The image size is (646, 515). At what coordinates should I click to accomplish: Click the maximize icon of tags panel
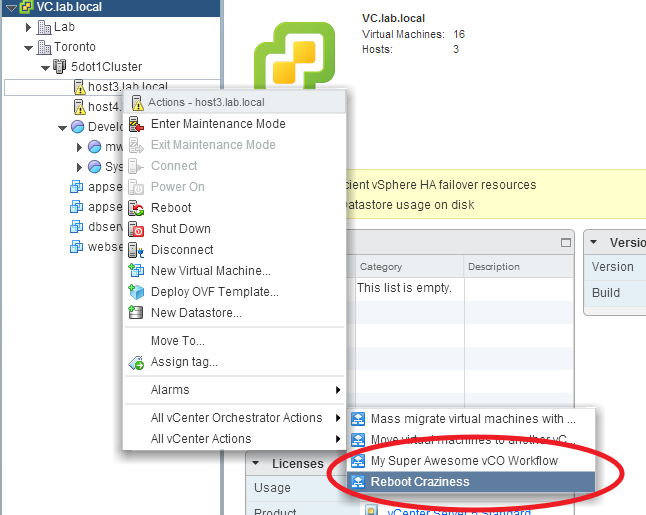[x=566, y=243]
